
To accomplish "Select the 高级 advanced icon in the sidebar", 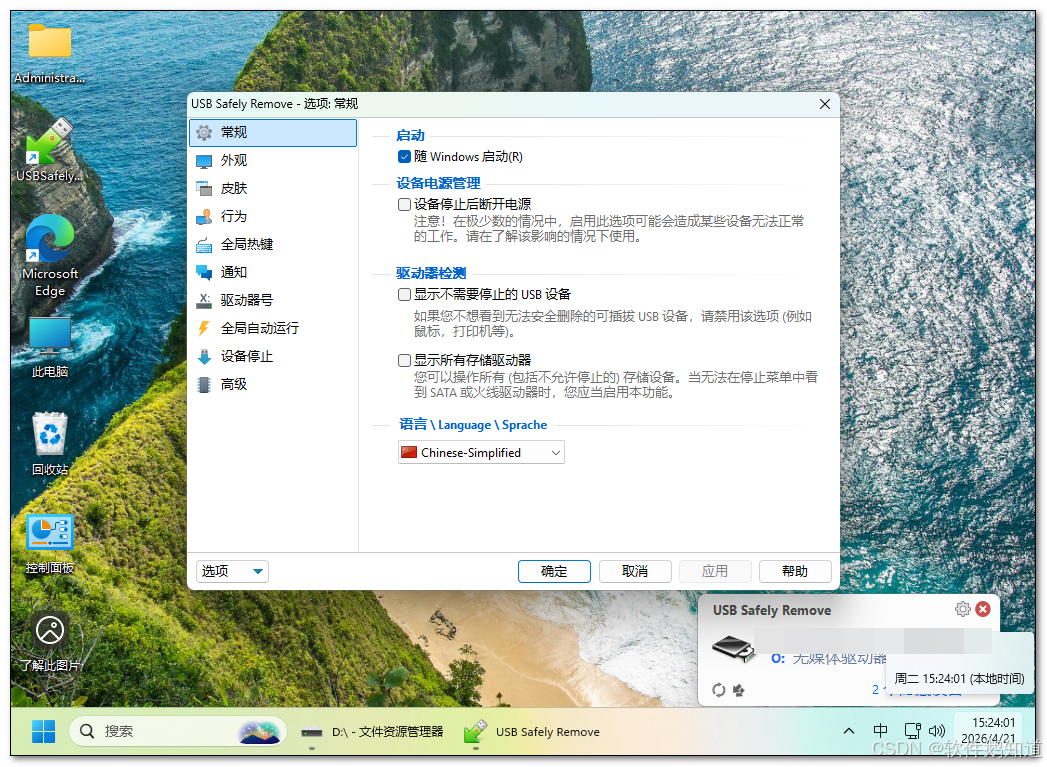I will tap(204, 385).
